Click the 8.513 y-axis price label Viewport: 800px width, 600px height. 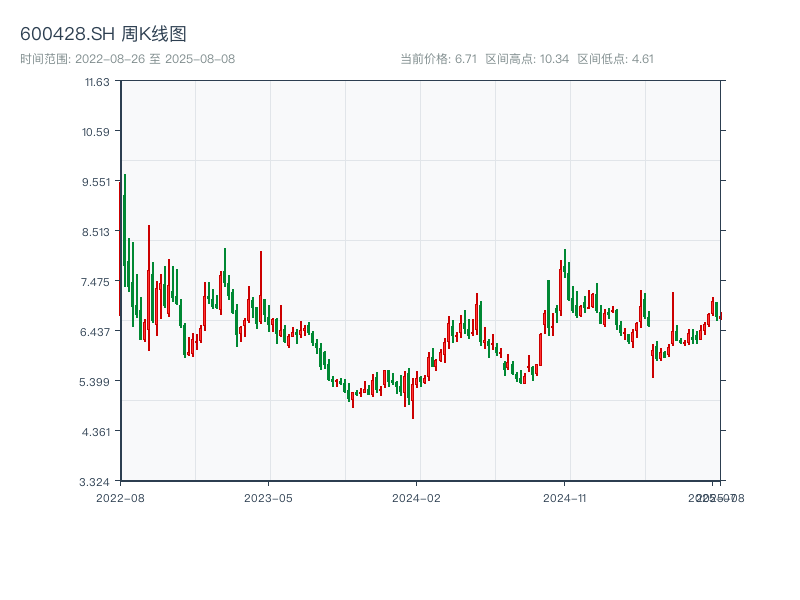[x=97, y=231]
